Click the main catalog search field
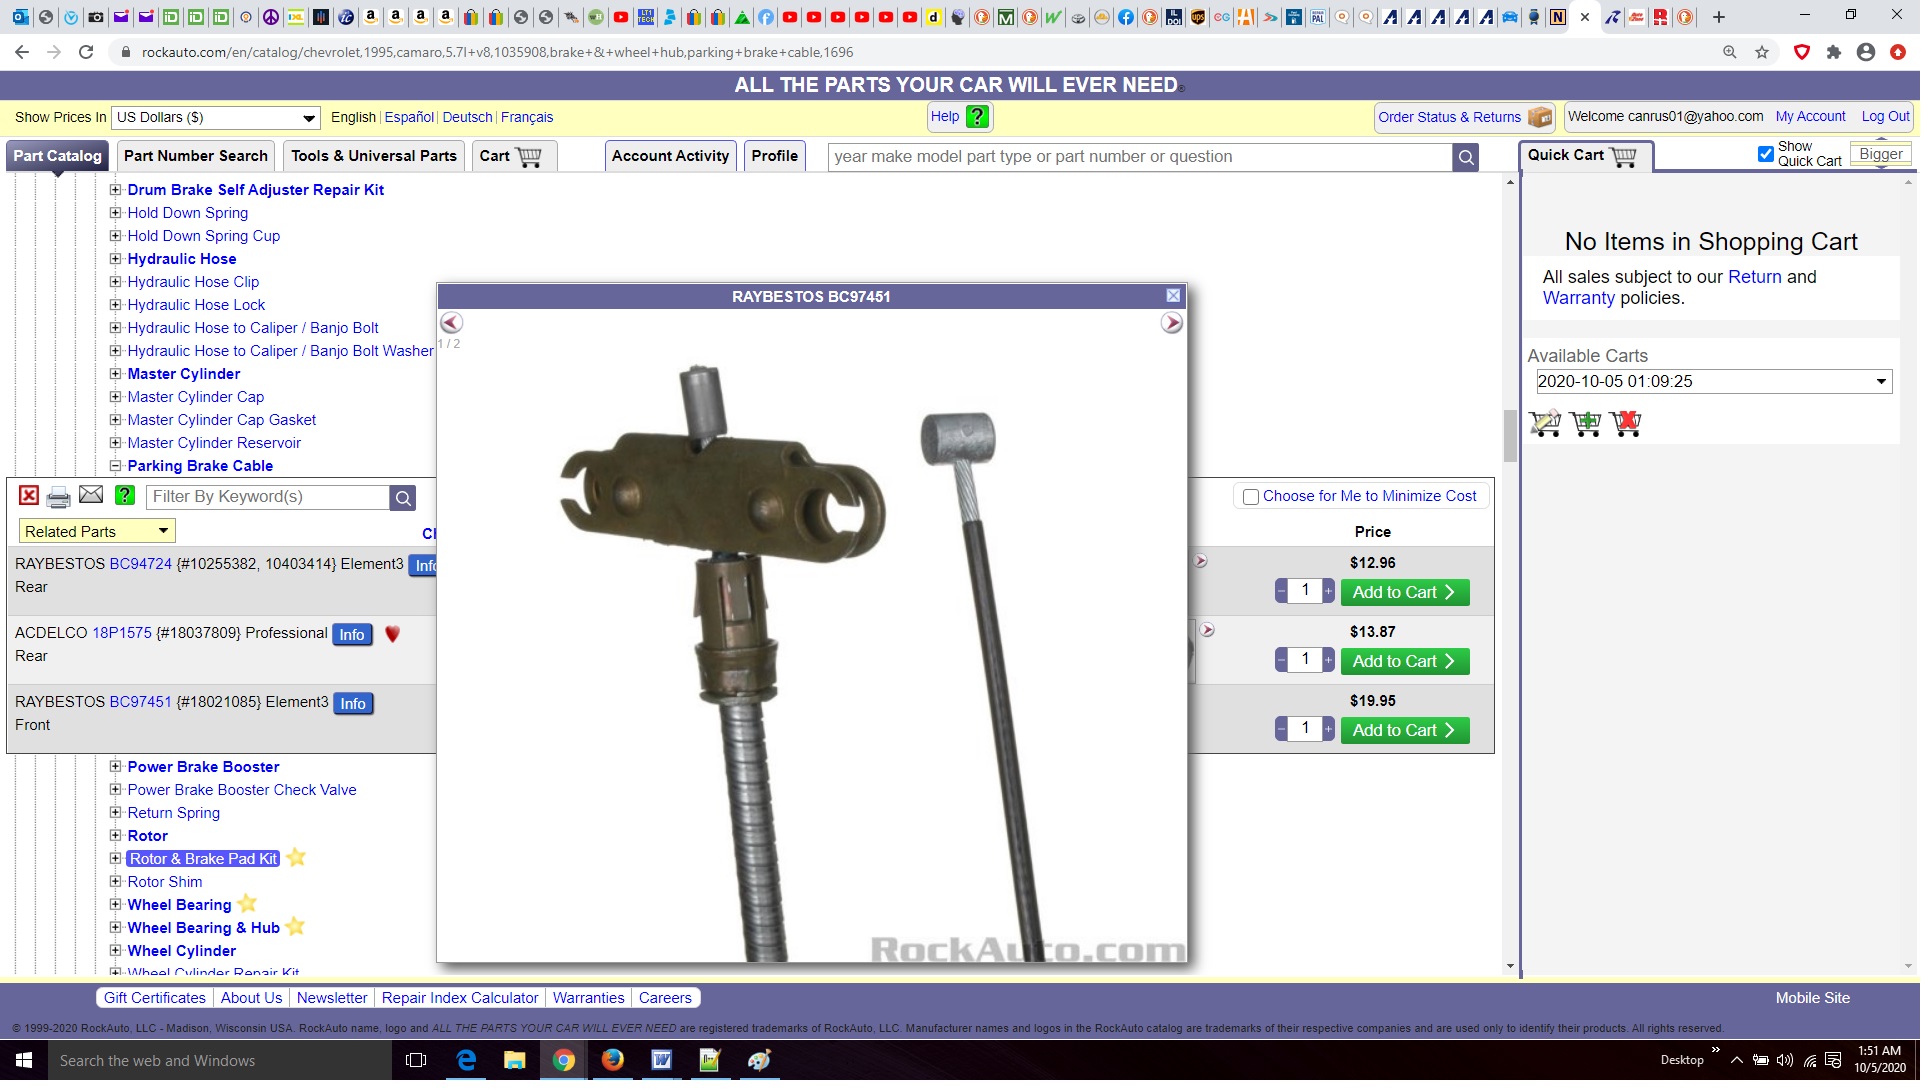This screenshot has width=1924, height=1090. tap(1142, 157)
